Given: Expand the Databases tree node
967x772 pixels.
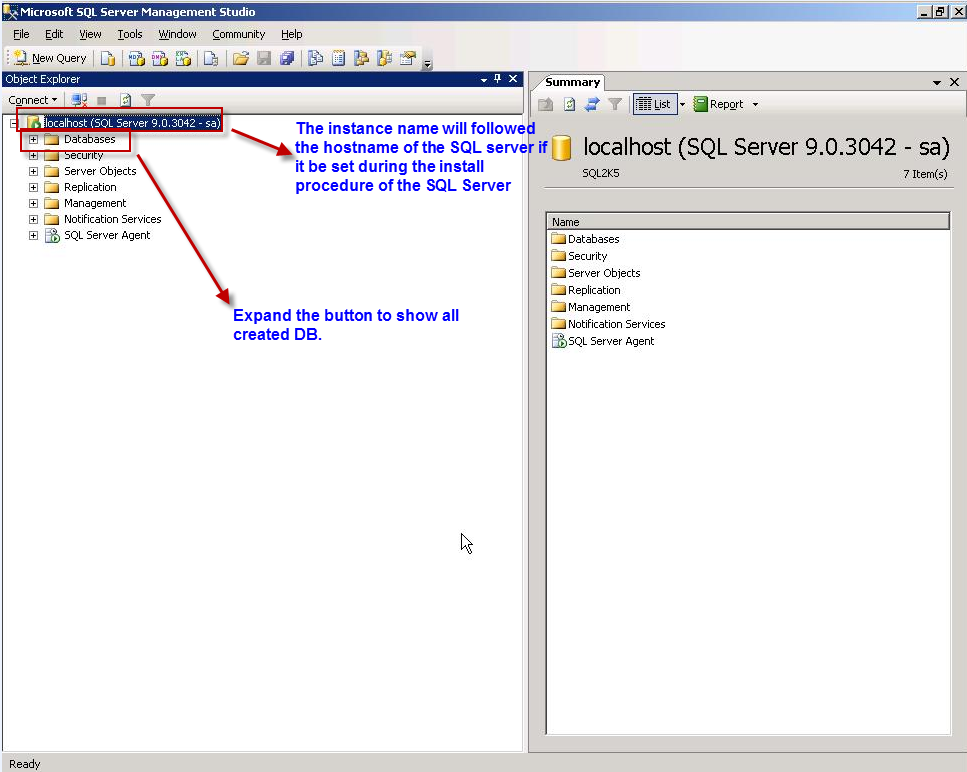Looking at the screenshot, I should (33, 139).
